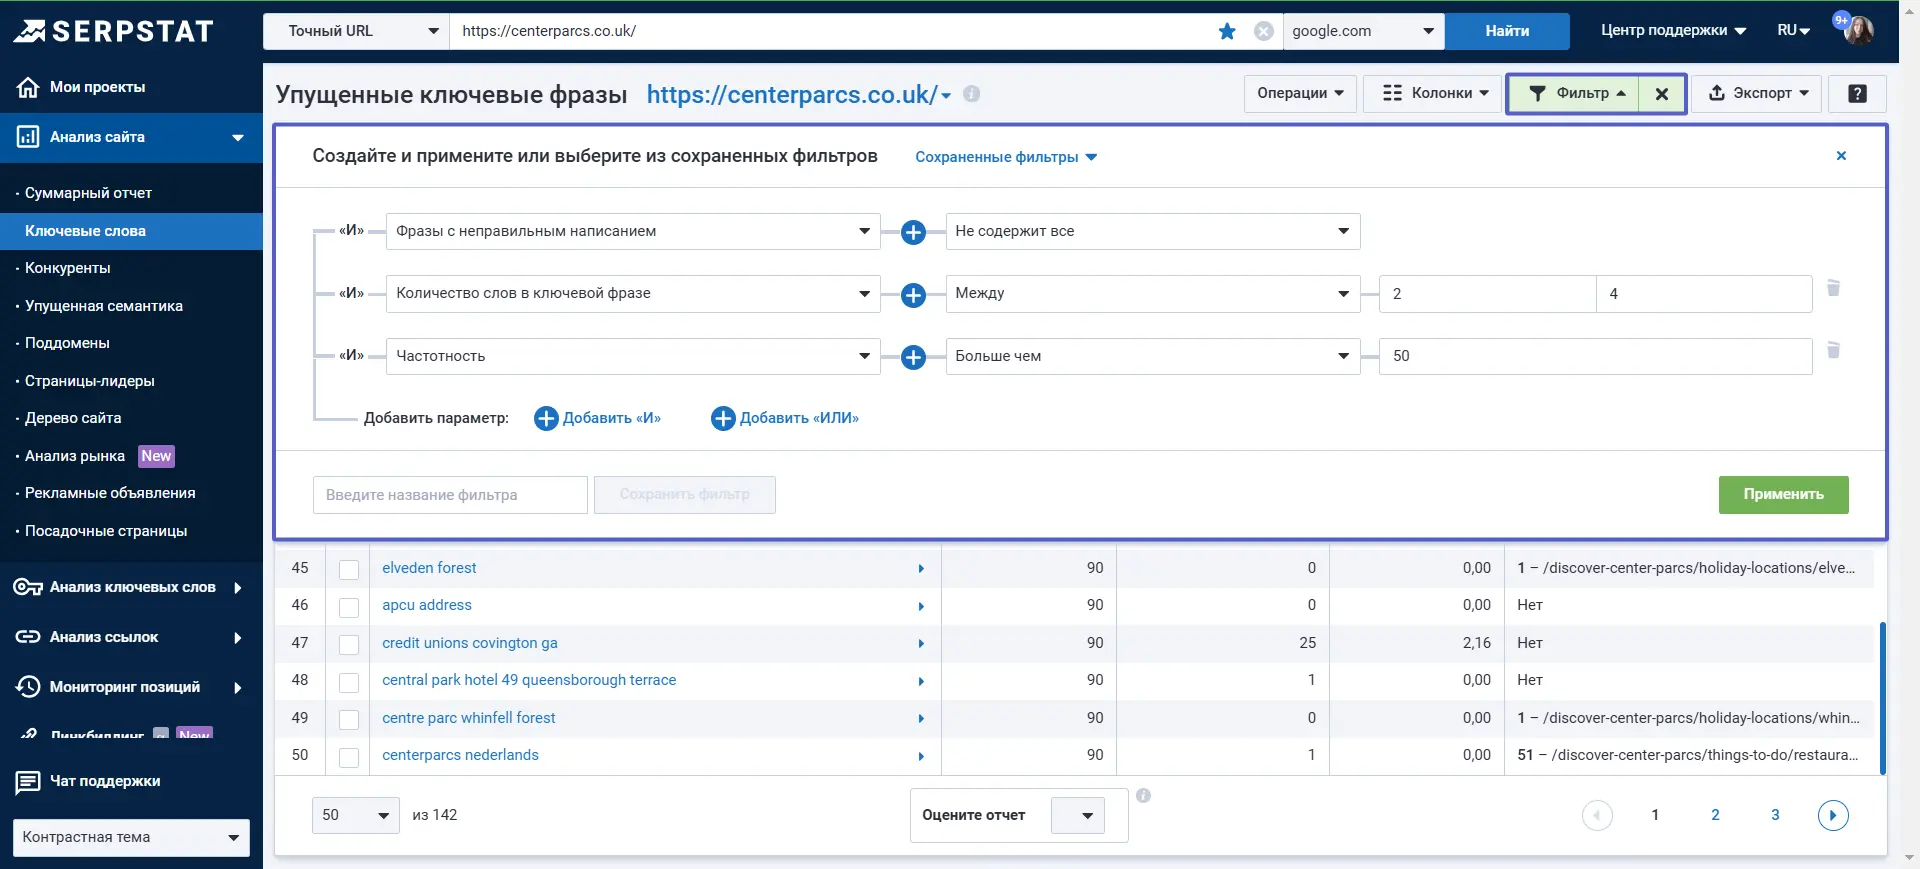Viewport: 1920px width, 869px height.
Task: Select Упущенная семантика sidebar item
Action: tap(104, 306)
